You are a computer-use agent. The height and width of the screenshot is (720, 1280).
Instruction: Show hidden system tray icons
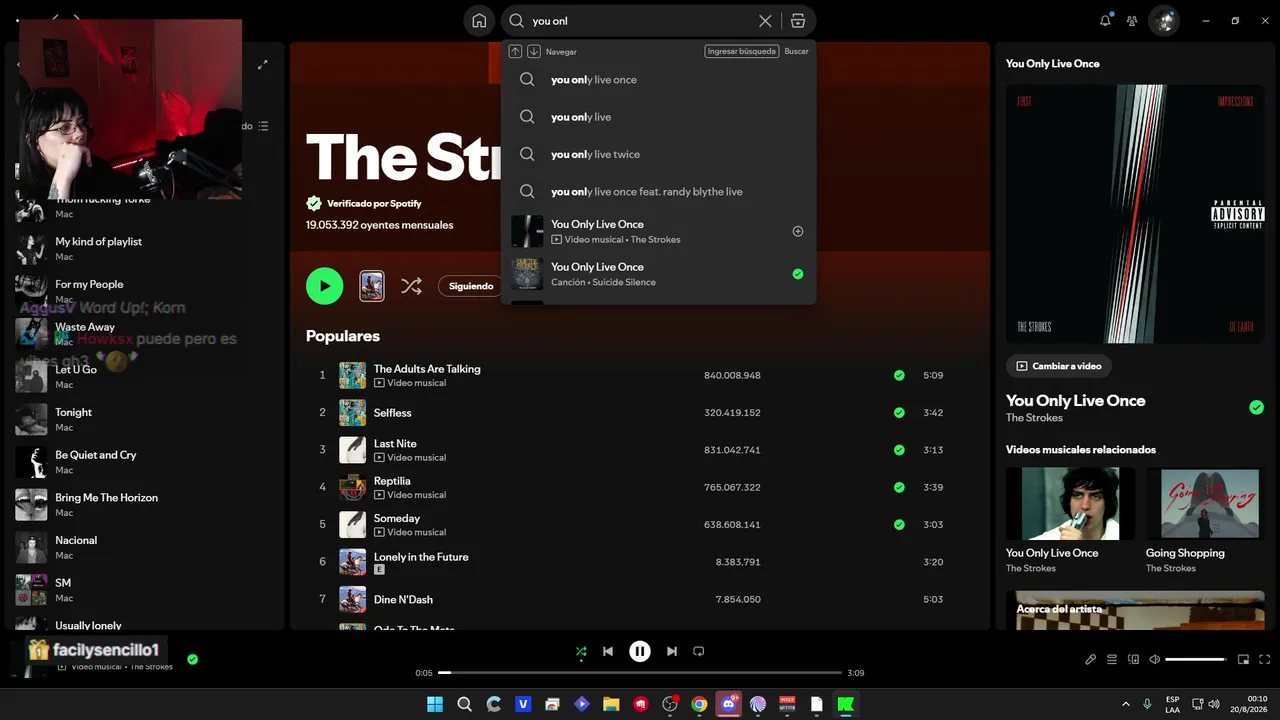point(1126,704)
